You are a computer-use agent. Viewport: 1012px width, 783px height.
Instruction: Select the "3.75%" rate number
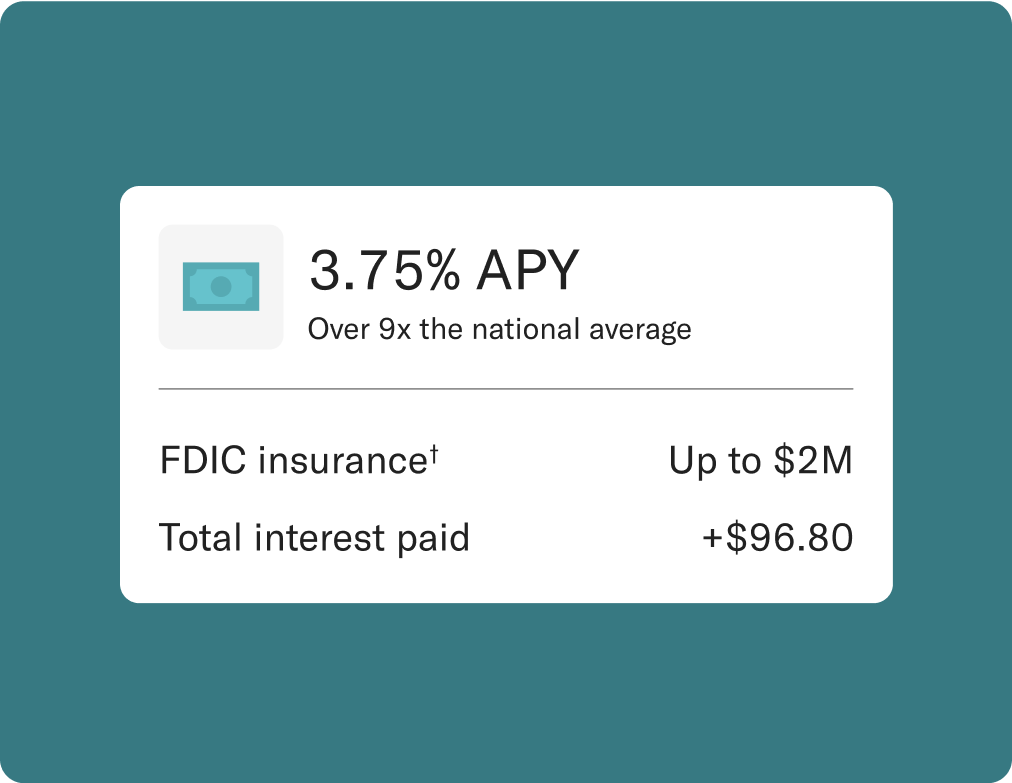coord(385,270)
